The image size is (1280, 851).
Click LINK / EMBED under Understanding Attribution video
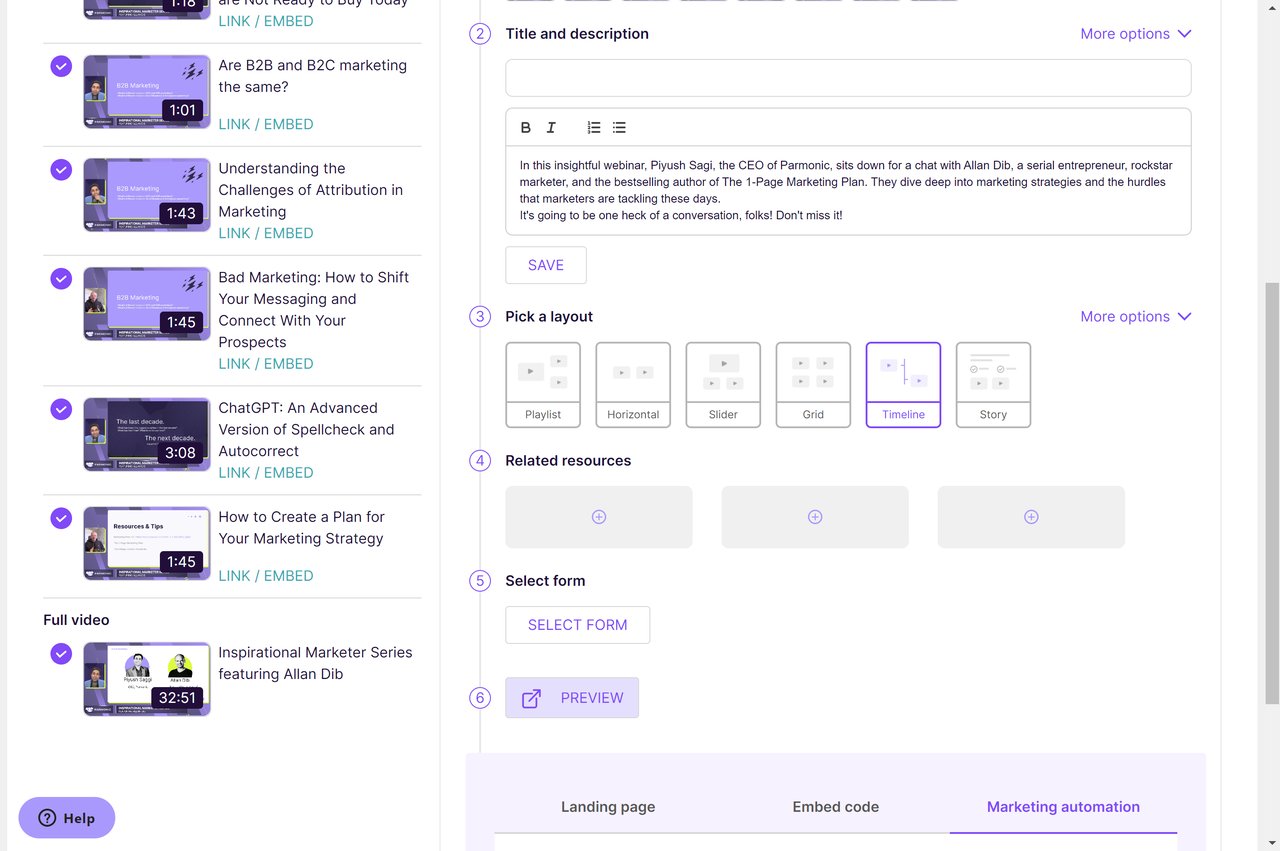[266, 233]
